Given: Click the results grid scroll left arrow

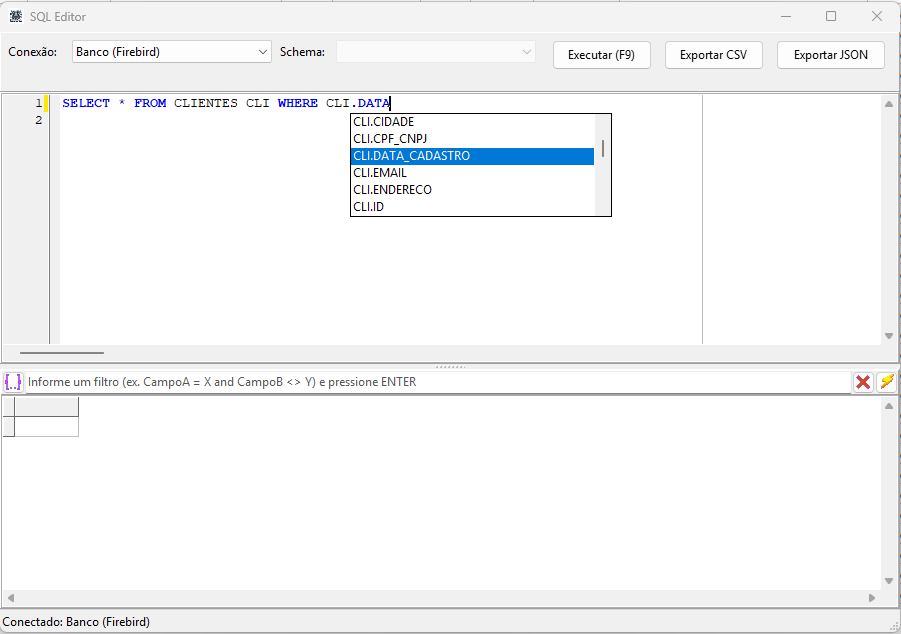Looking at the screenshot, I should click(x=10, y=598).
